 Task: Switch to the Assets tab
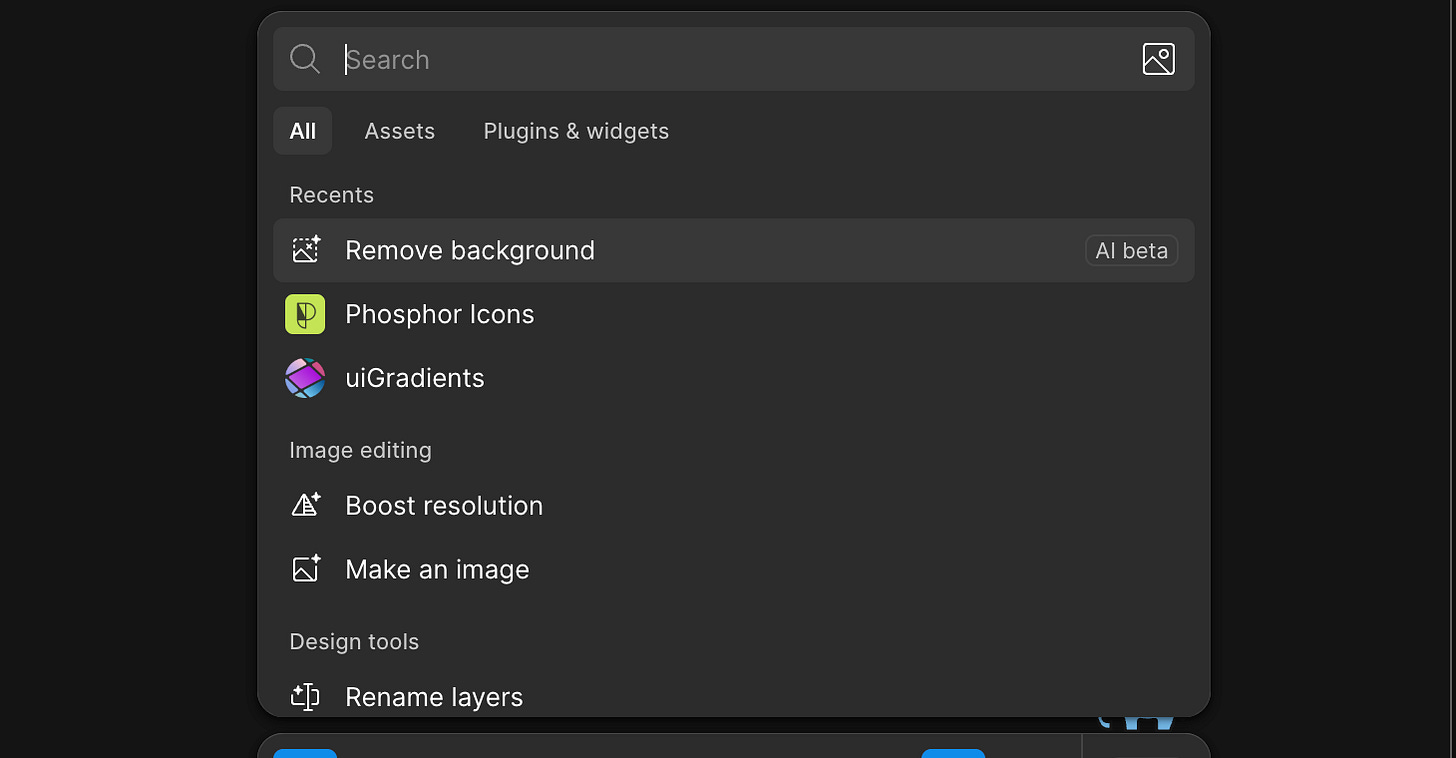tap(400, 131)
